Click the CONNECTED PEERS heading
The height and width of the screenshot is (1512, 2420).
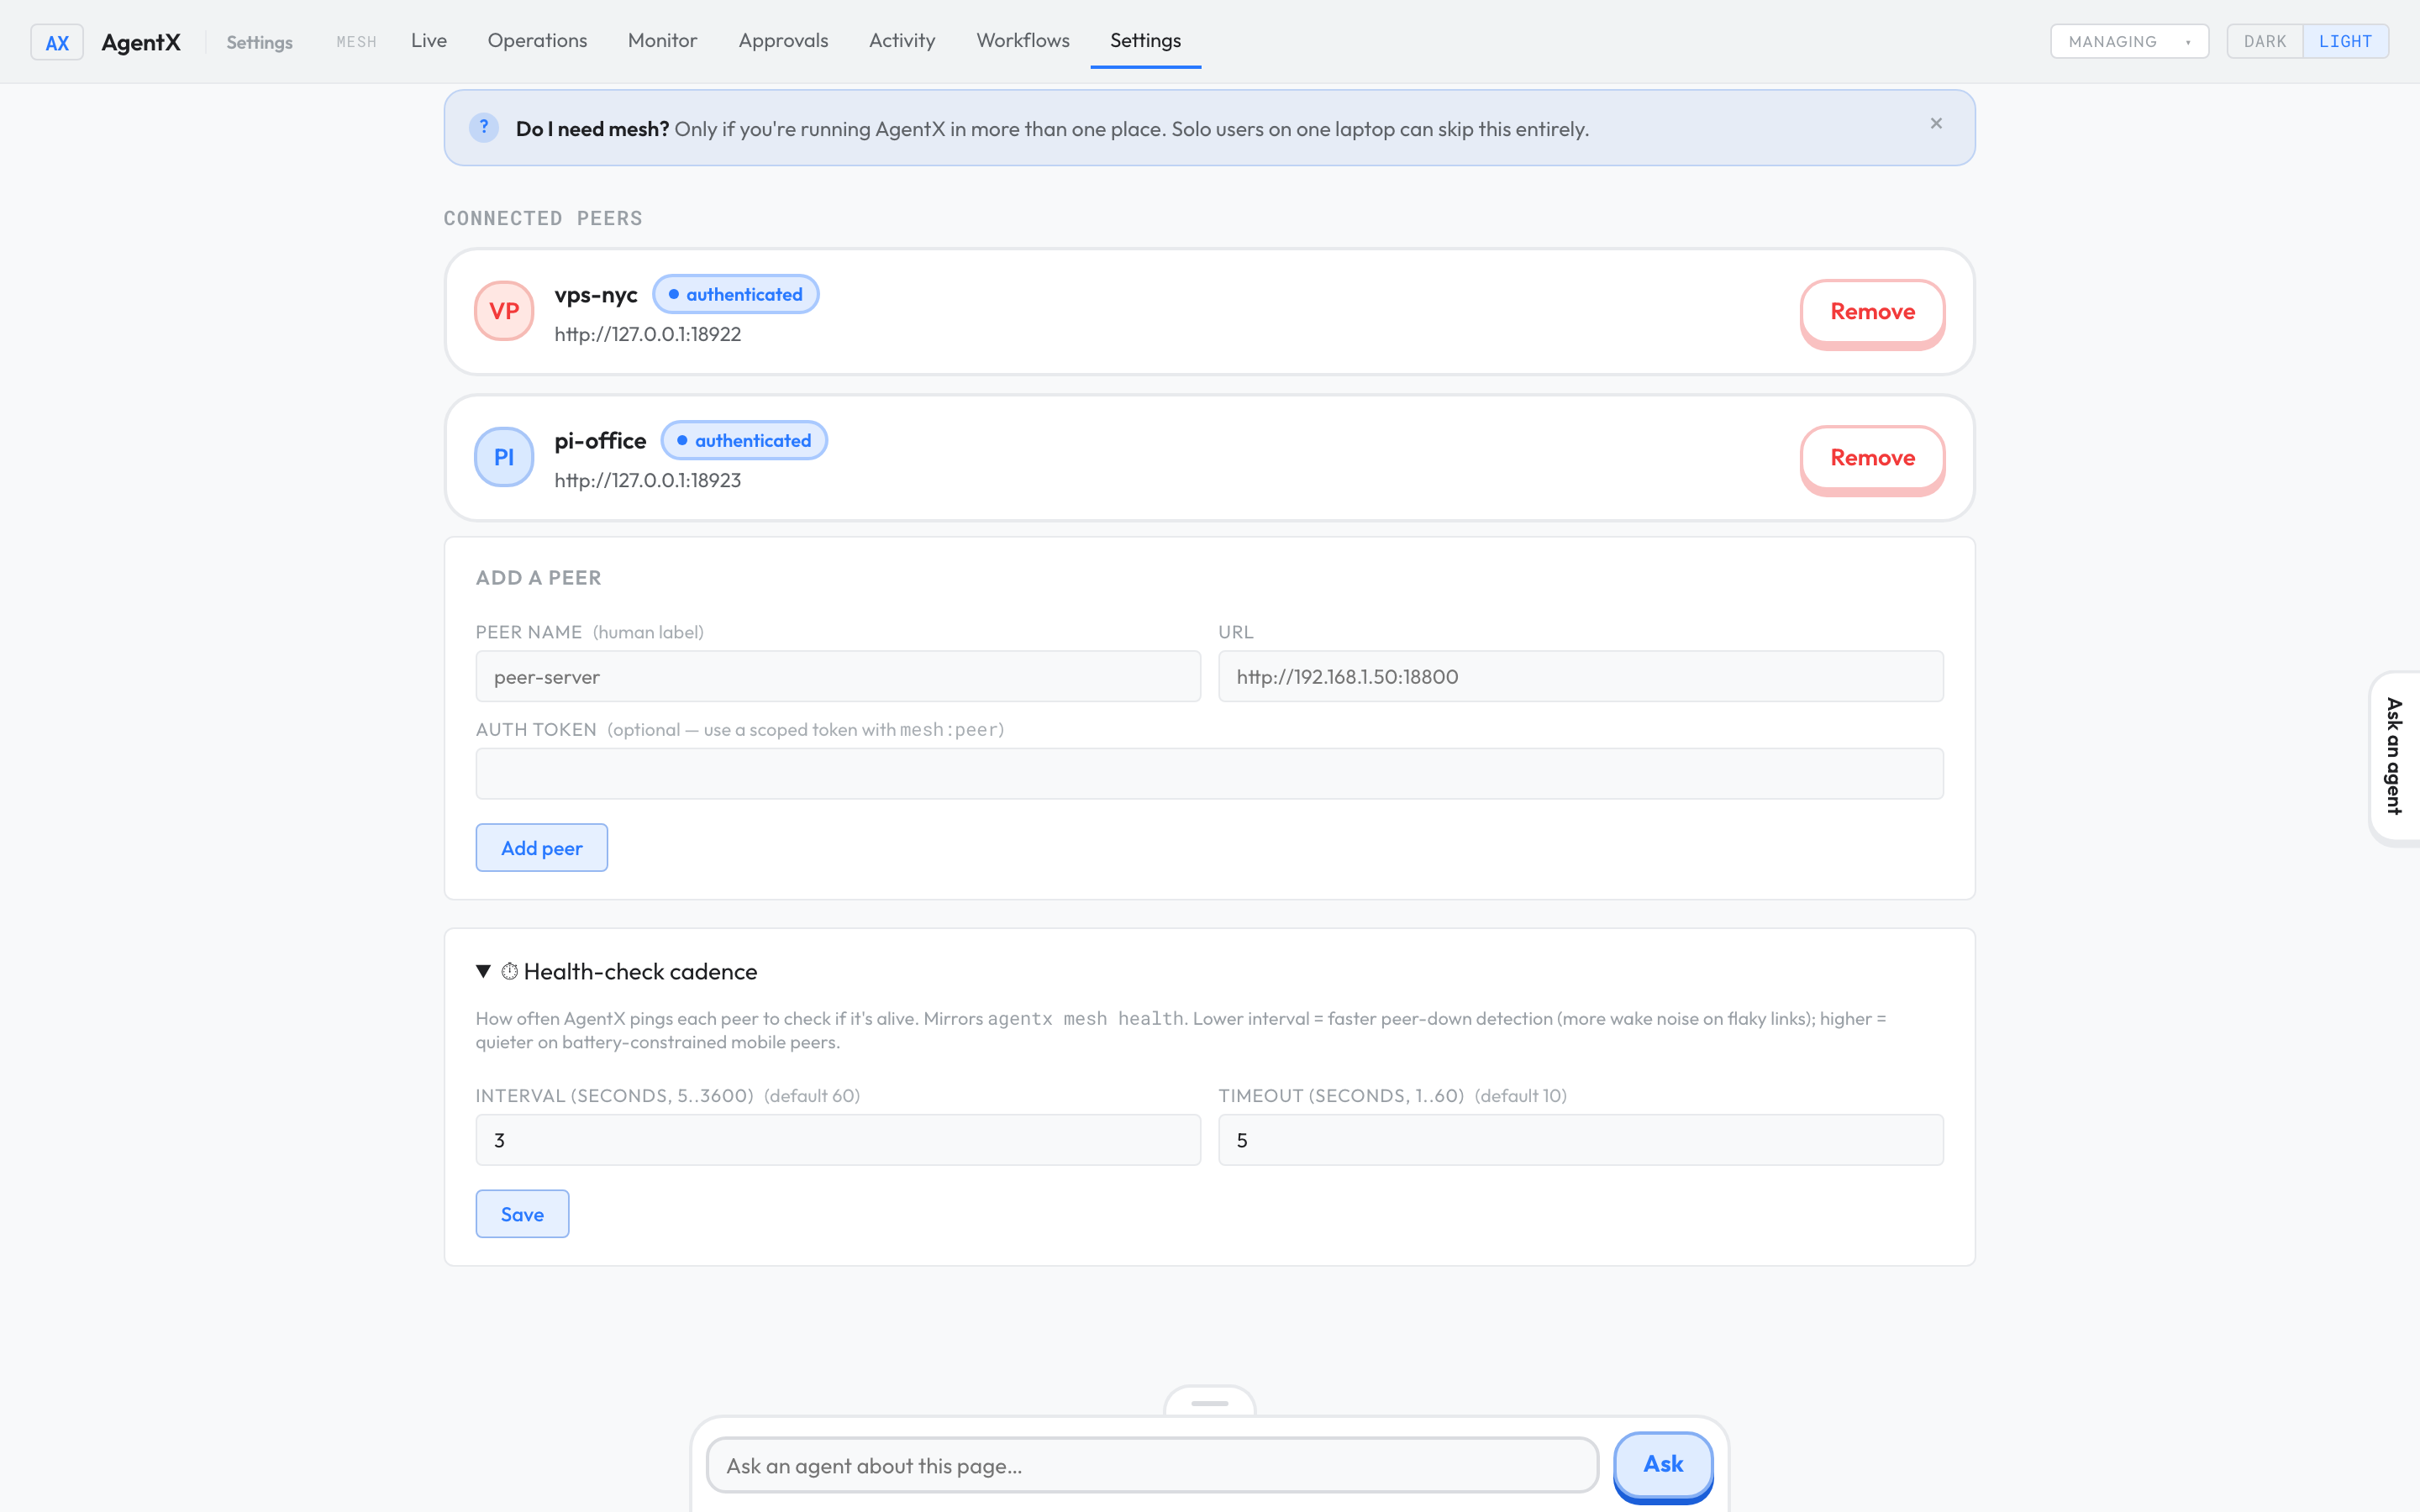pyautogui.click(x=543, y=218)
